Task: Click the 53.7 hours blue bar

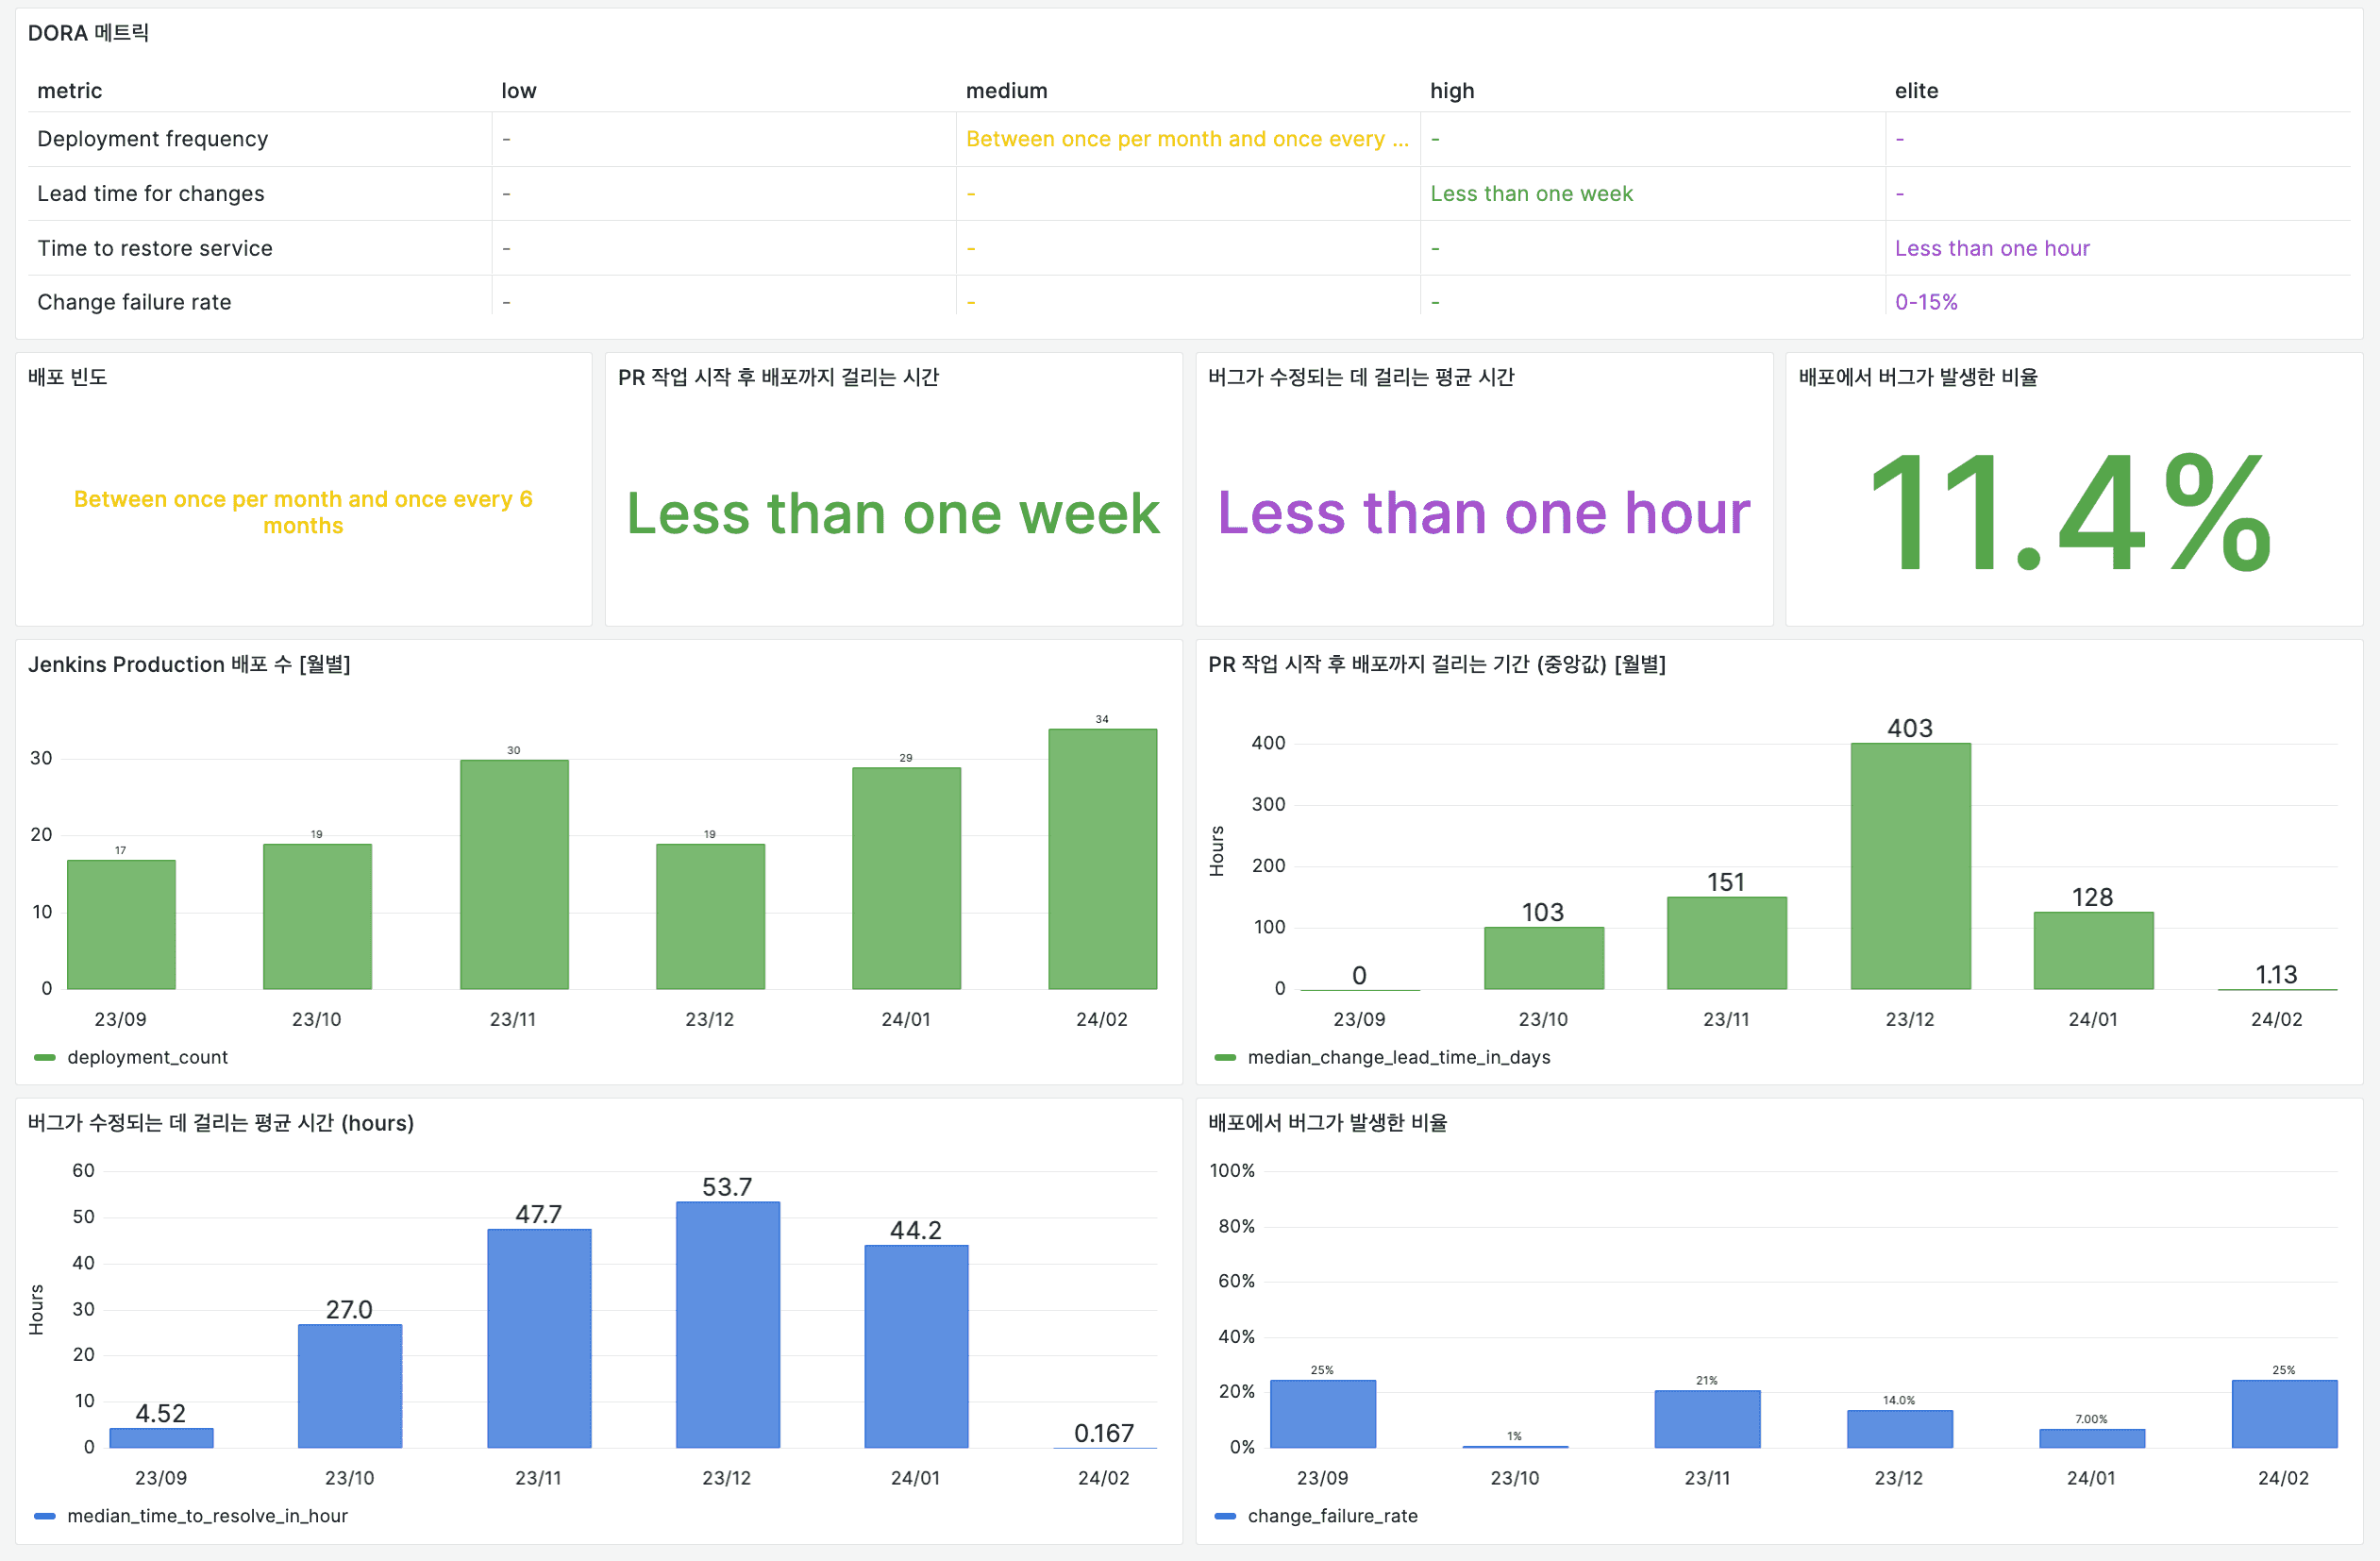Action: tap(727, 1324)
